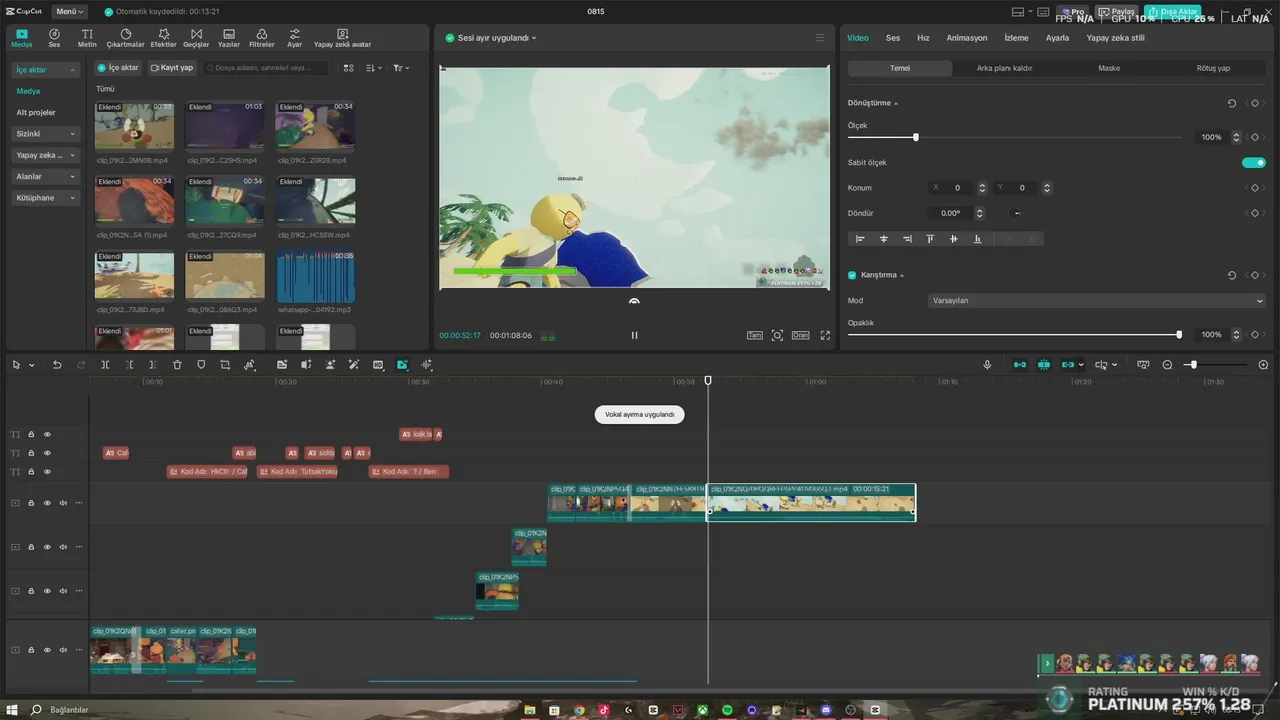Hide the topmost text track with eye icon
Screen dimensions: 1280x720
47,434
